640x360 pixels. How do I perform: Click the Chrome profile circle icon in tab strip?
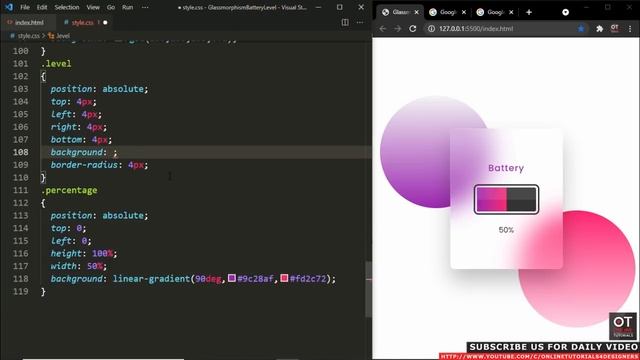pos(565,12)
